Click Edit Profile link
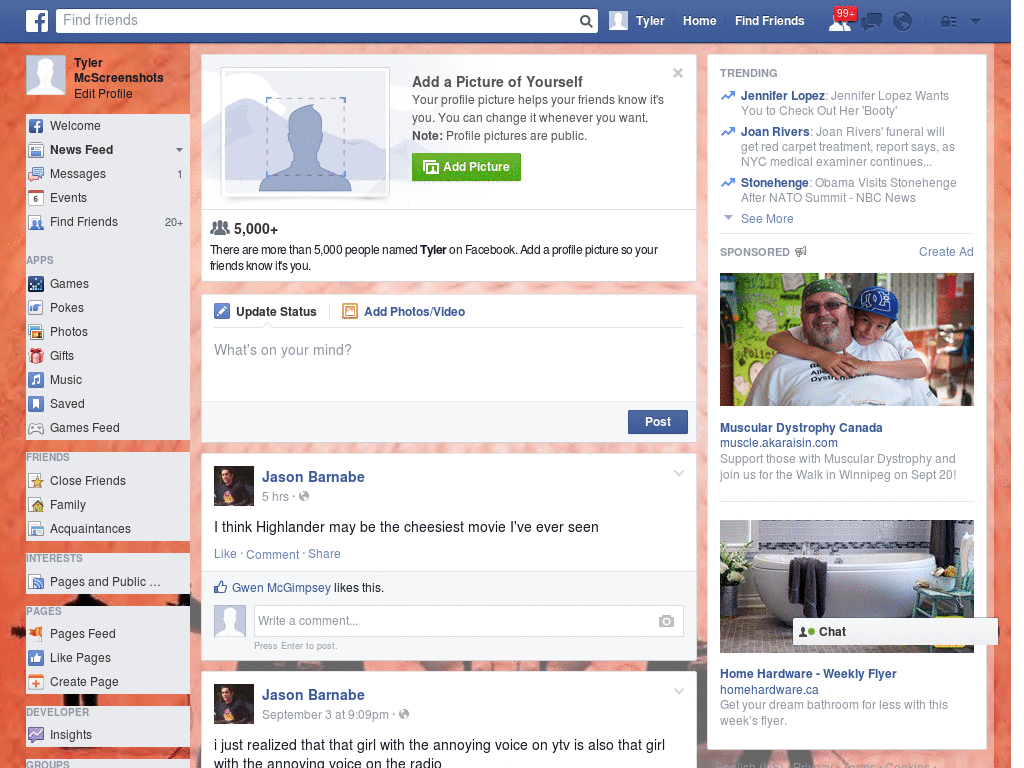This screenshot has height=768, width=1024. [x=103, y=94]
